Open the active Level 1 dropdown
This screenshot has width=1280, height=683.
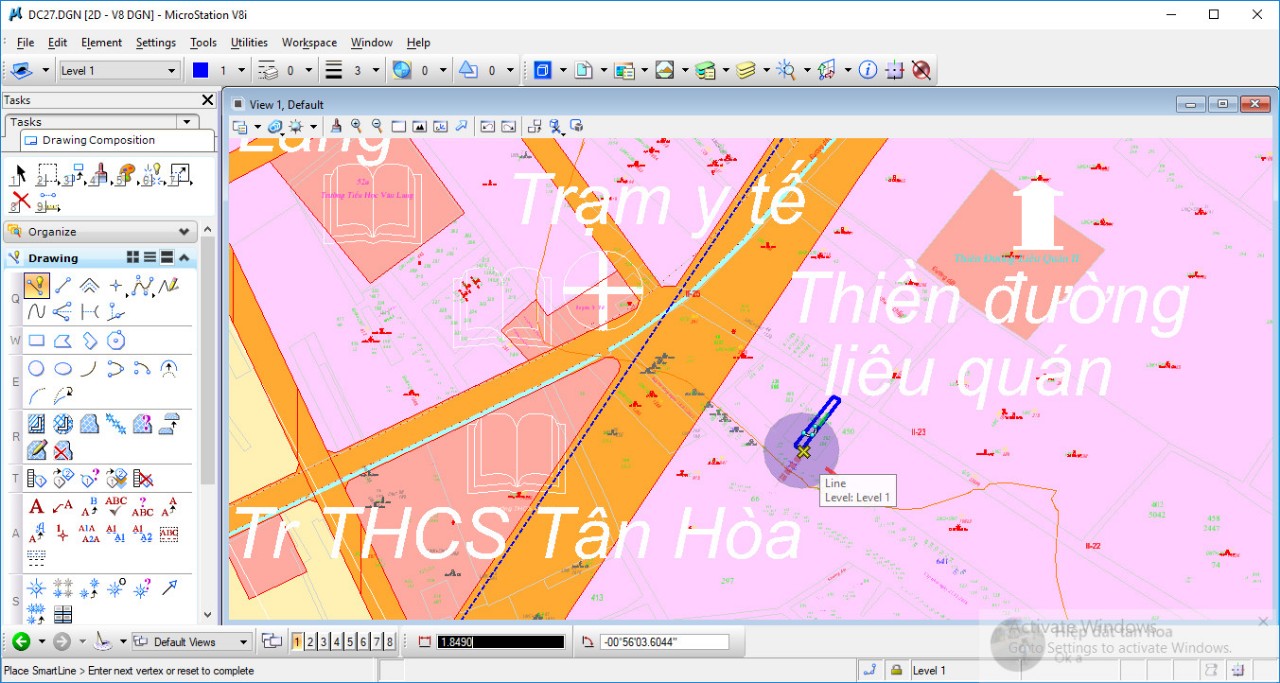pyautogui.click(x=118, y=70)
